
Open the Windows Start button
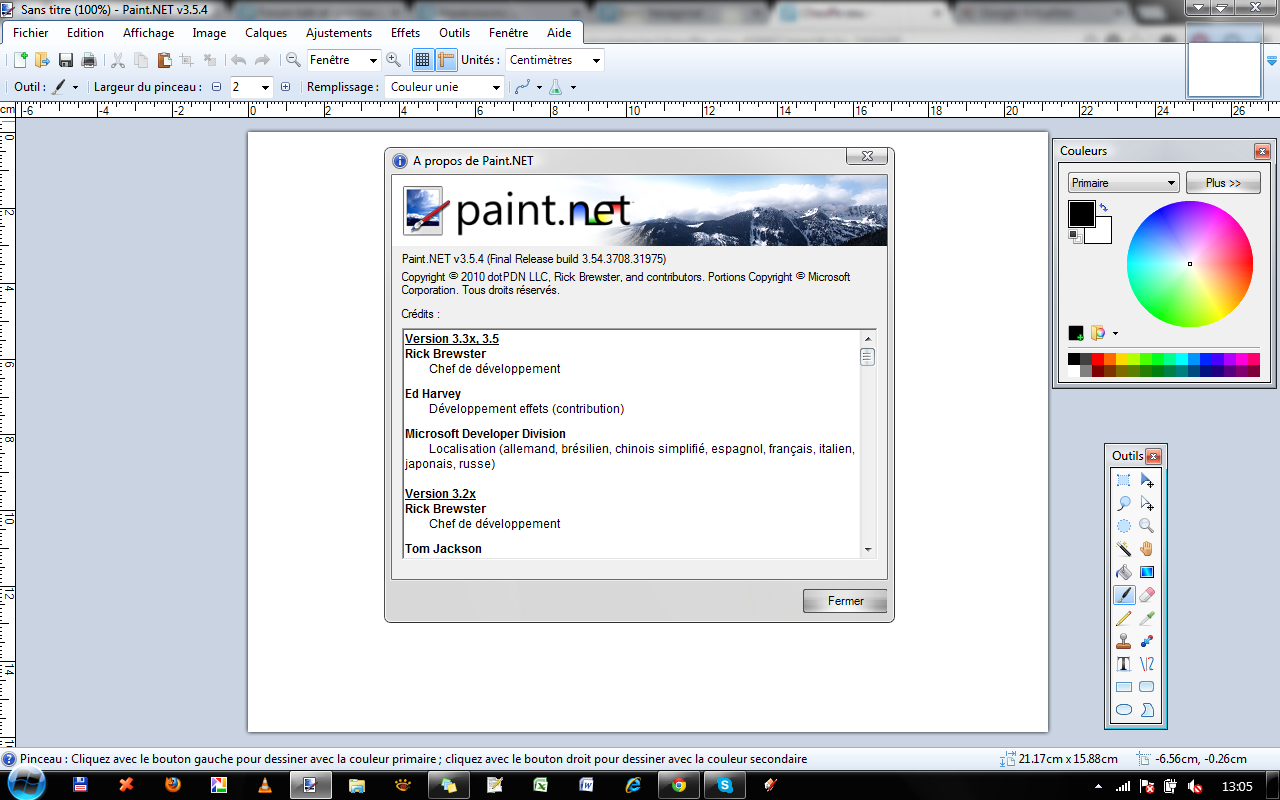(x=28, y=784)
